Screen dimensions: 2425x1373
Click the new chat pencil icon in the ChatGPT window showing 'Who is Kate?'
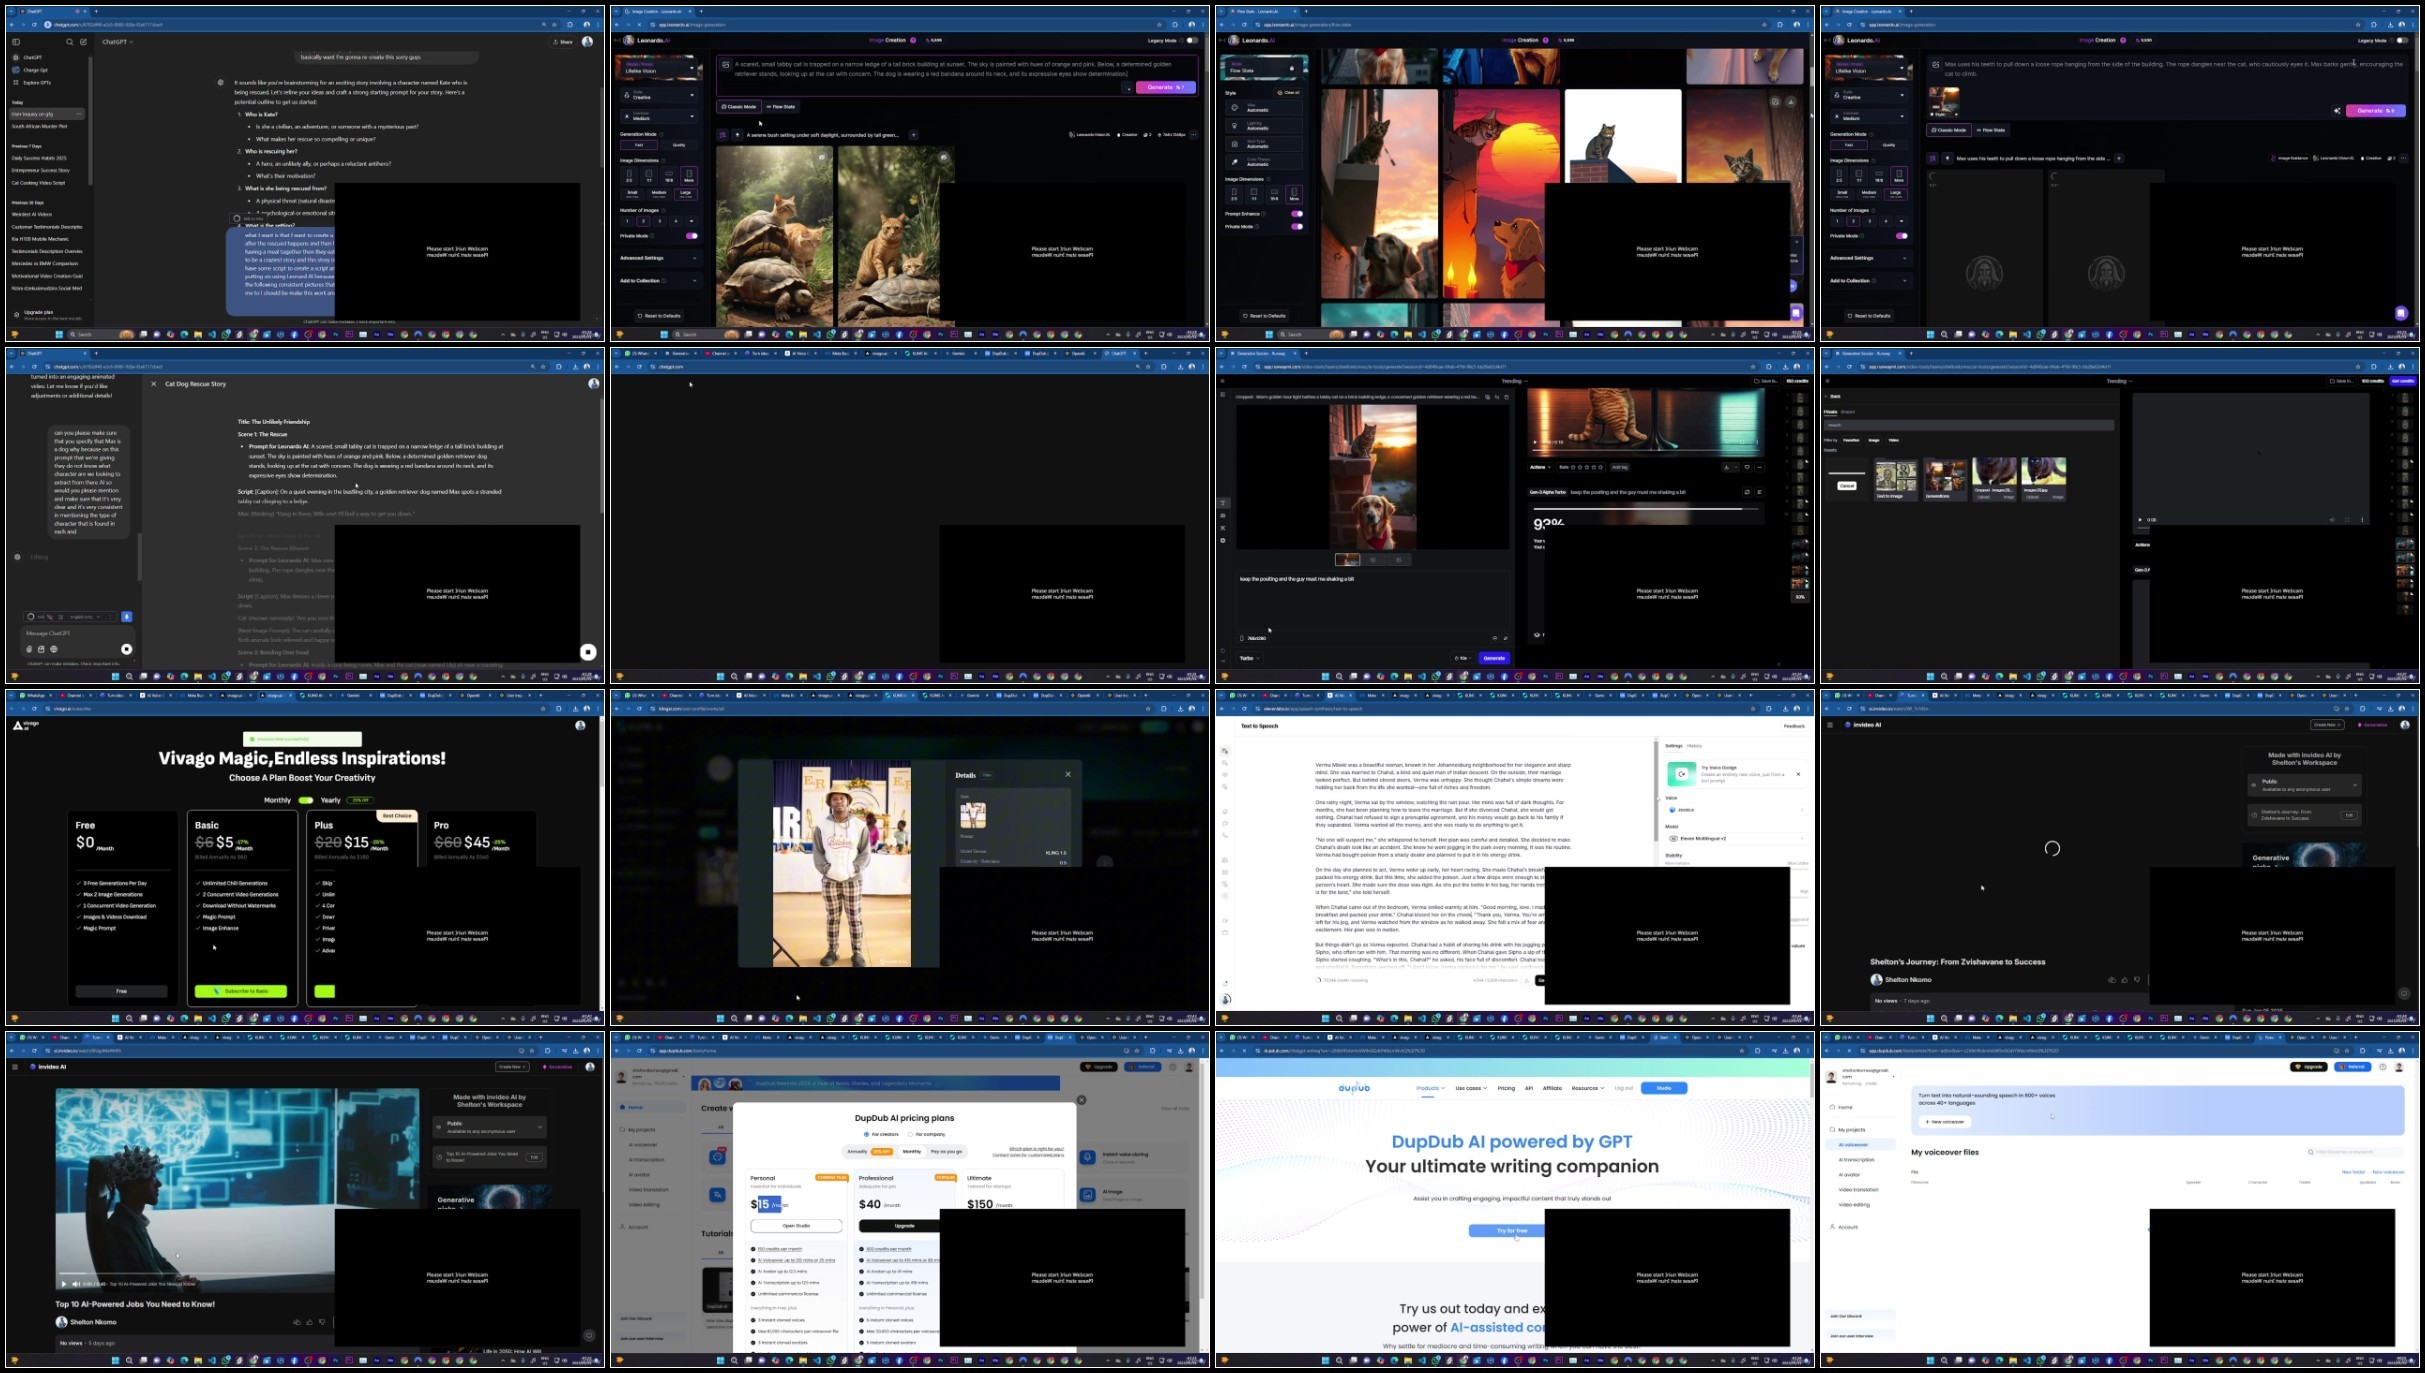click(x=83, y=42)
